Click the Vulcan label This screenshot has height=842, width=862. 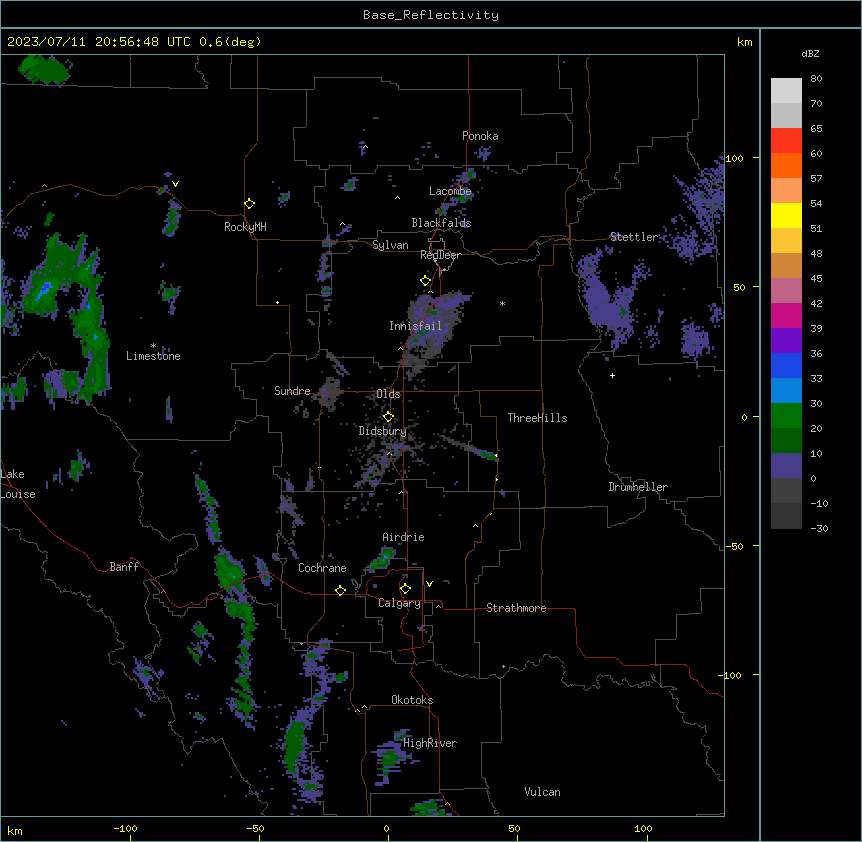(x=542, y=792)
